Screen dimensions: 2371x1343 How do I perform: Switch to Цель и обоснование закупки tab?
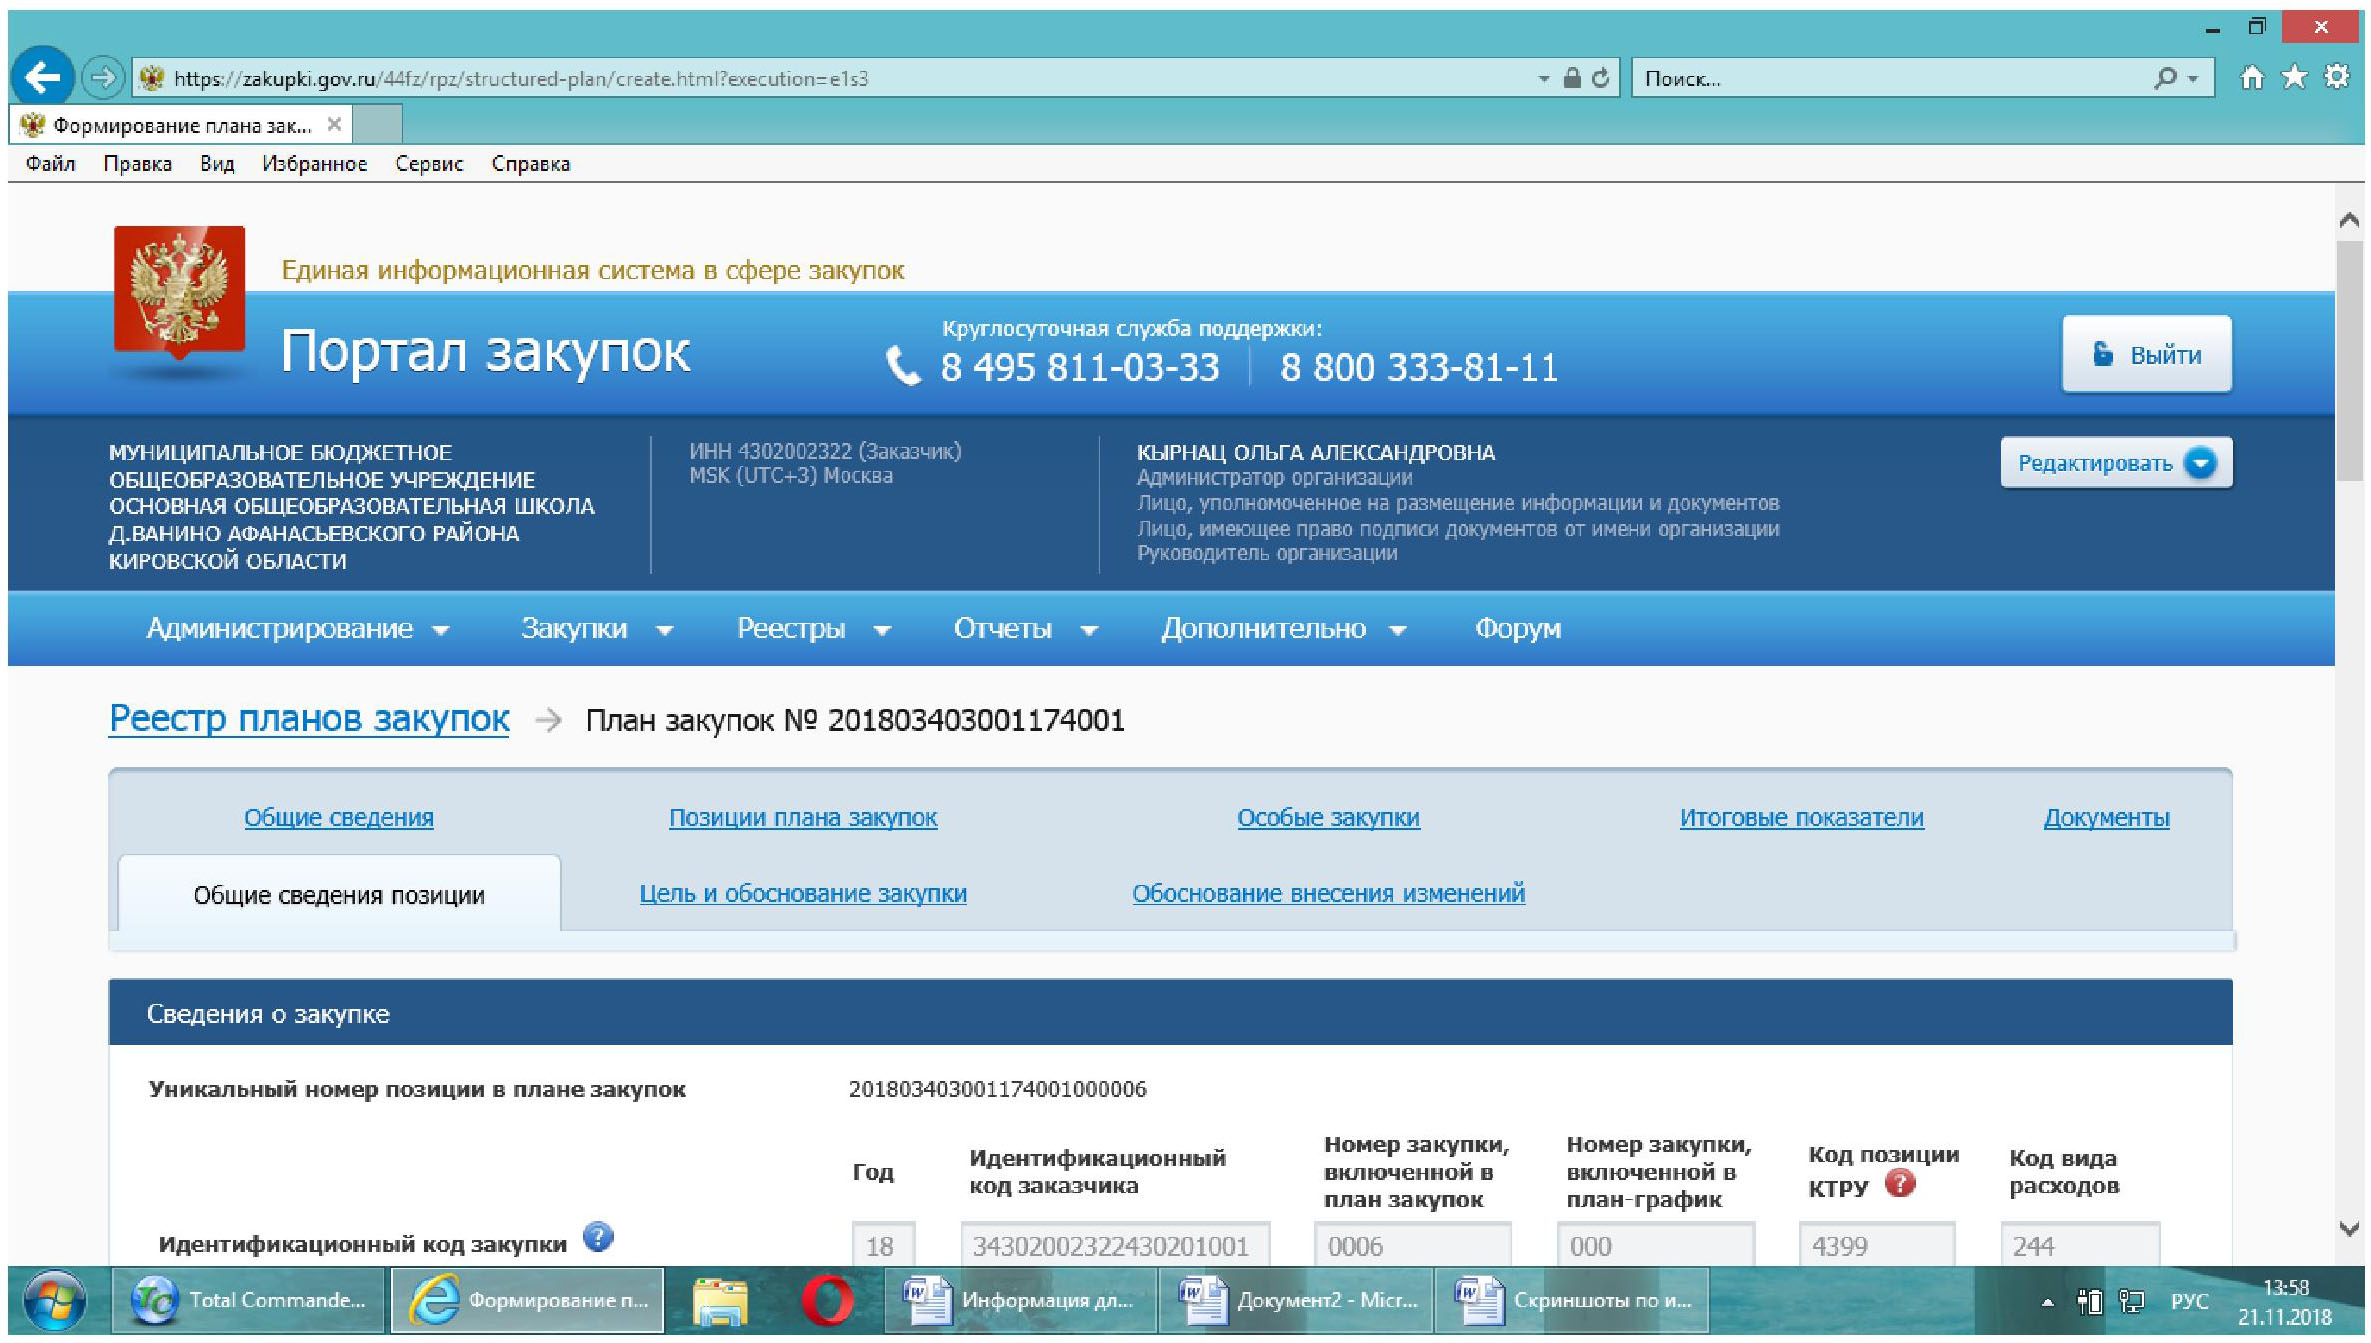(802, 893)
